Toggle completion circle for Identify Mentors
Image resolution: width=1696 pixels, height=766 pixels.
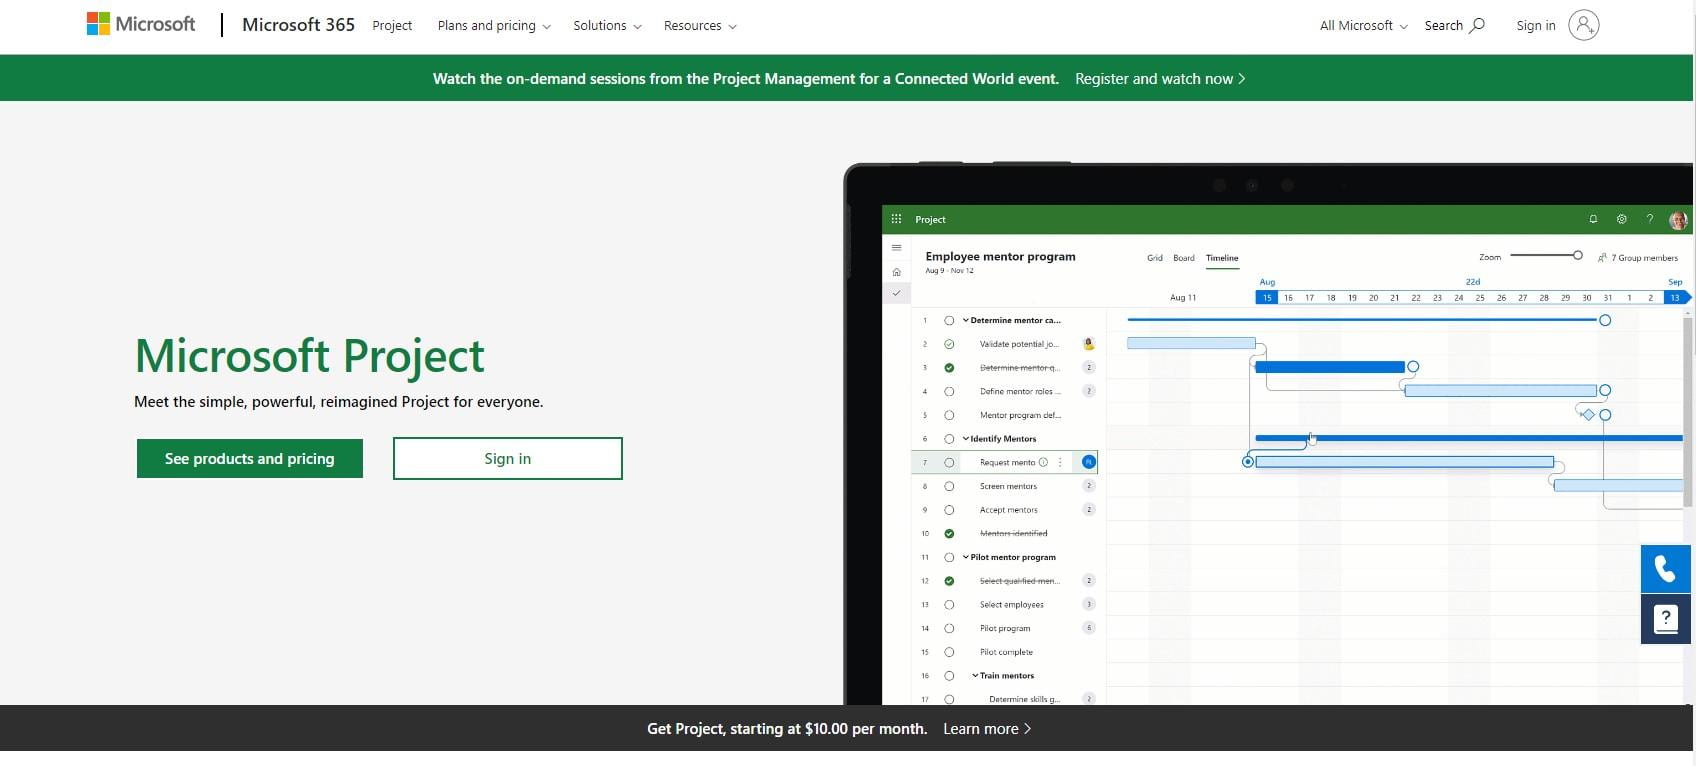(x=949, y=439)
